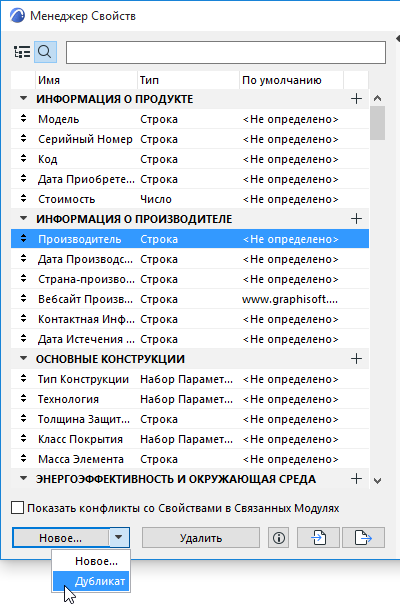Grab reorder handle of Тип Конструкции row

[24, 379]
